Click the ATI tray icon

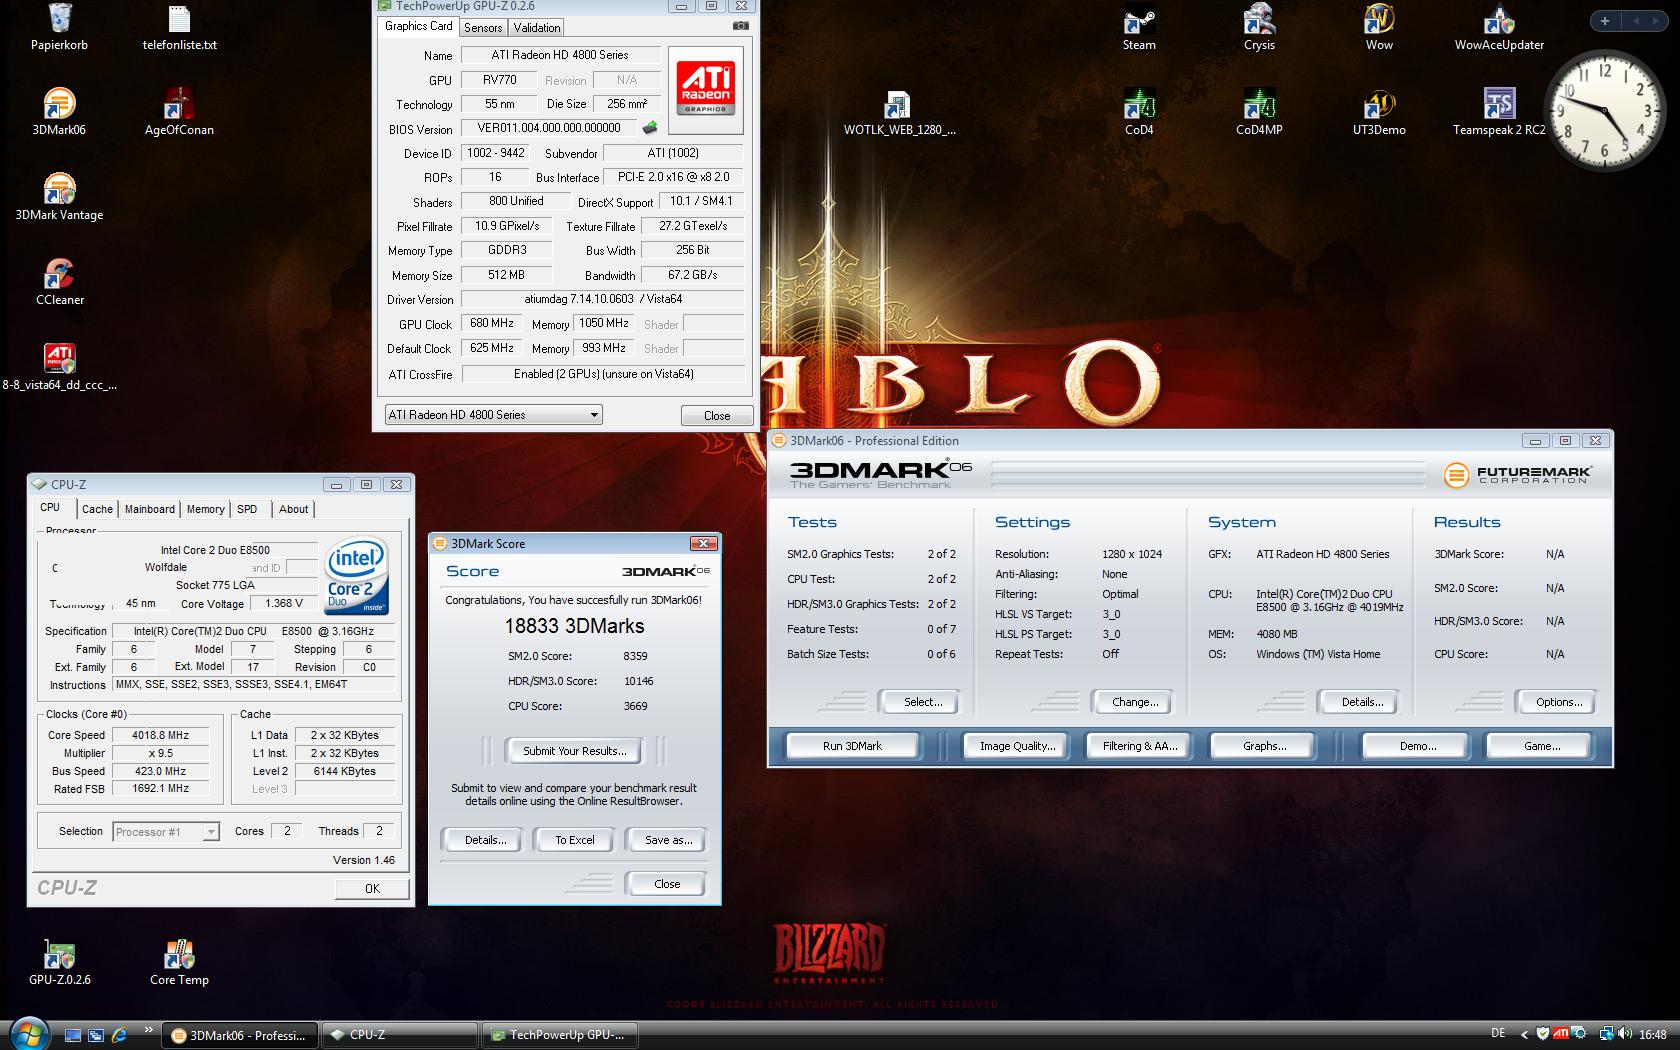1560,1034
